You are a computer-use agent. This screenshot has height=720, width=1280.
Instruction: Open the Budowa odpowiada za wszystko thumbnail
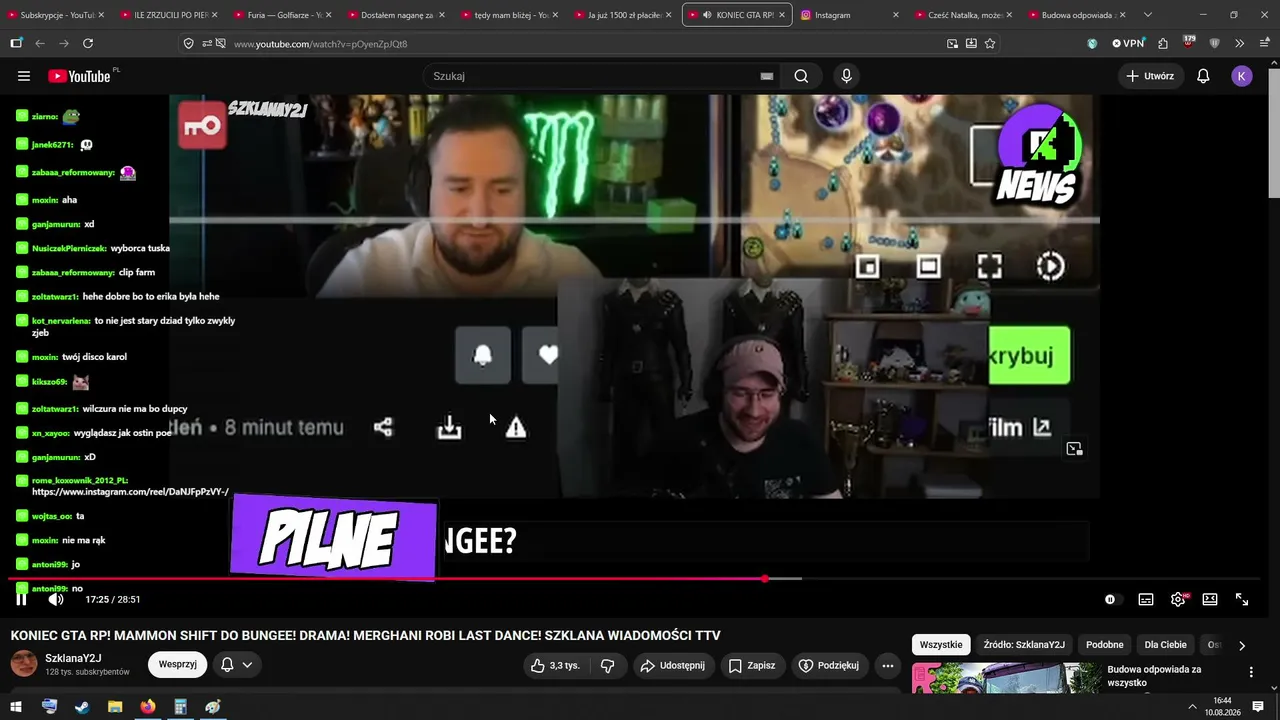coord(1006,677)
